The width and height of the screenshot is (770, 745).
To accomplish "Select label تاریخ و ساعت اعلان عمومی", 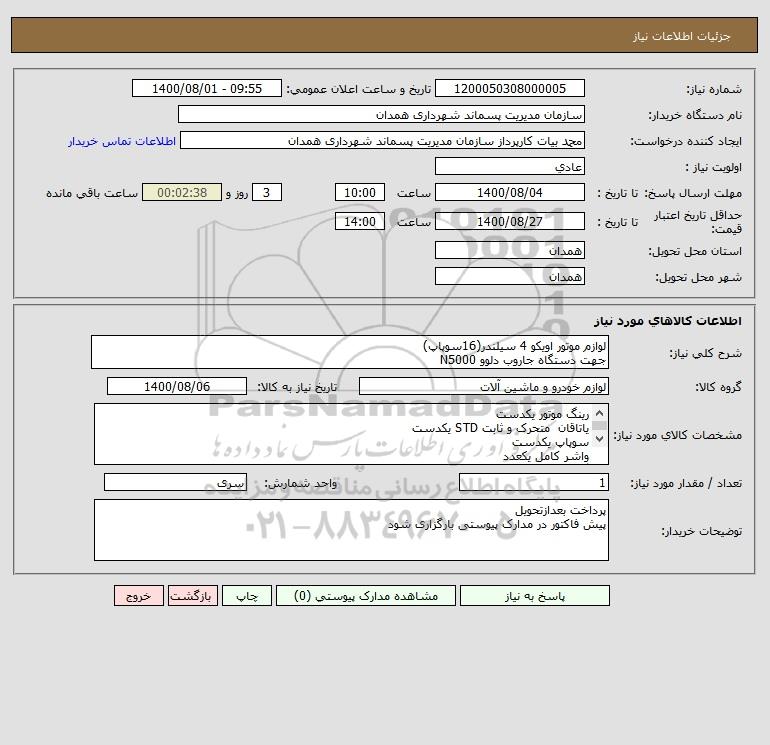I will click(x=358, y=89).
